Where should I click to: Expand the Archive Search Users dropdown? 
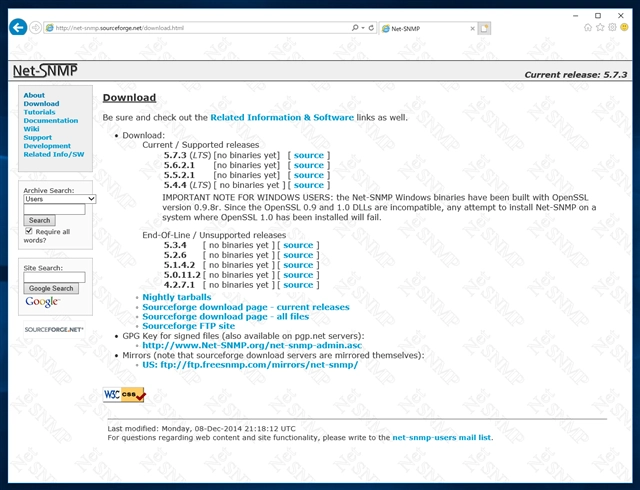pos(60,199)
